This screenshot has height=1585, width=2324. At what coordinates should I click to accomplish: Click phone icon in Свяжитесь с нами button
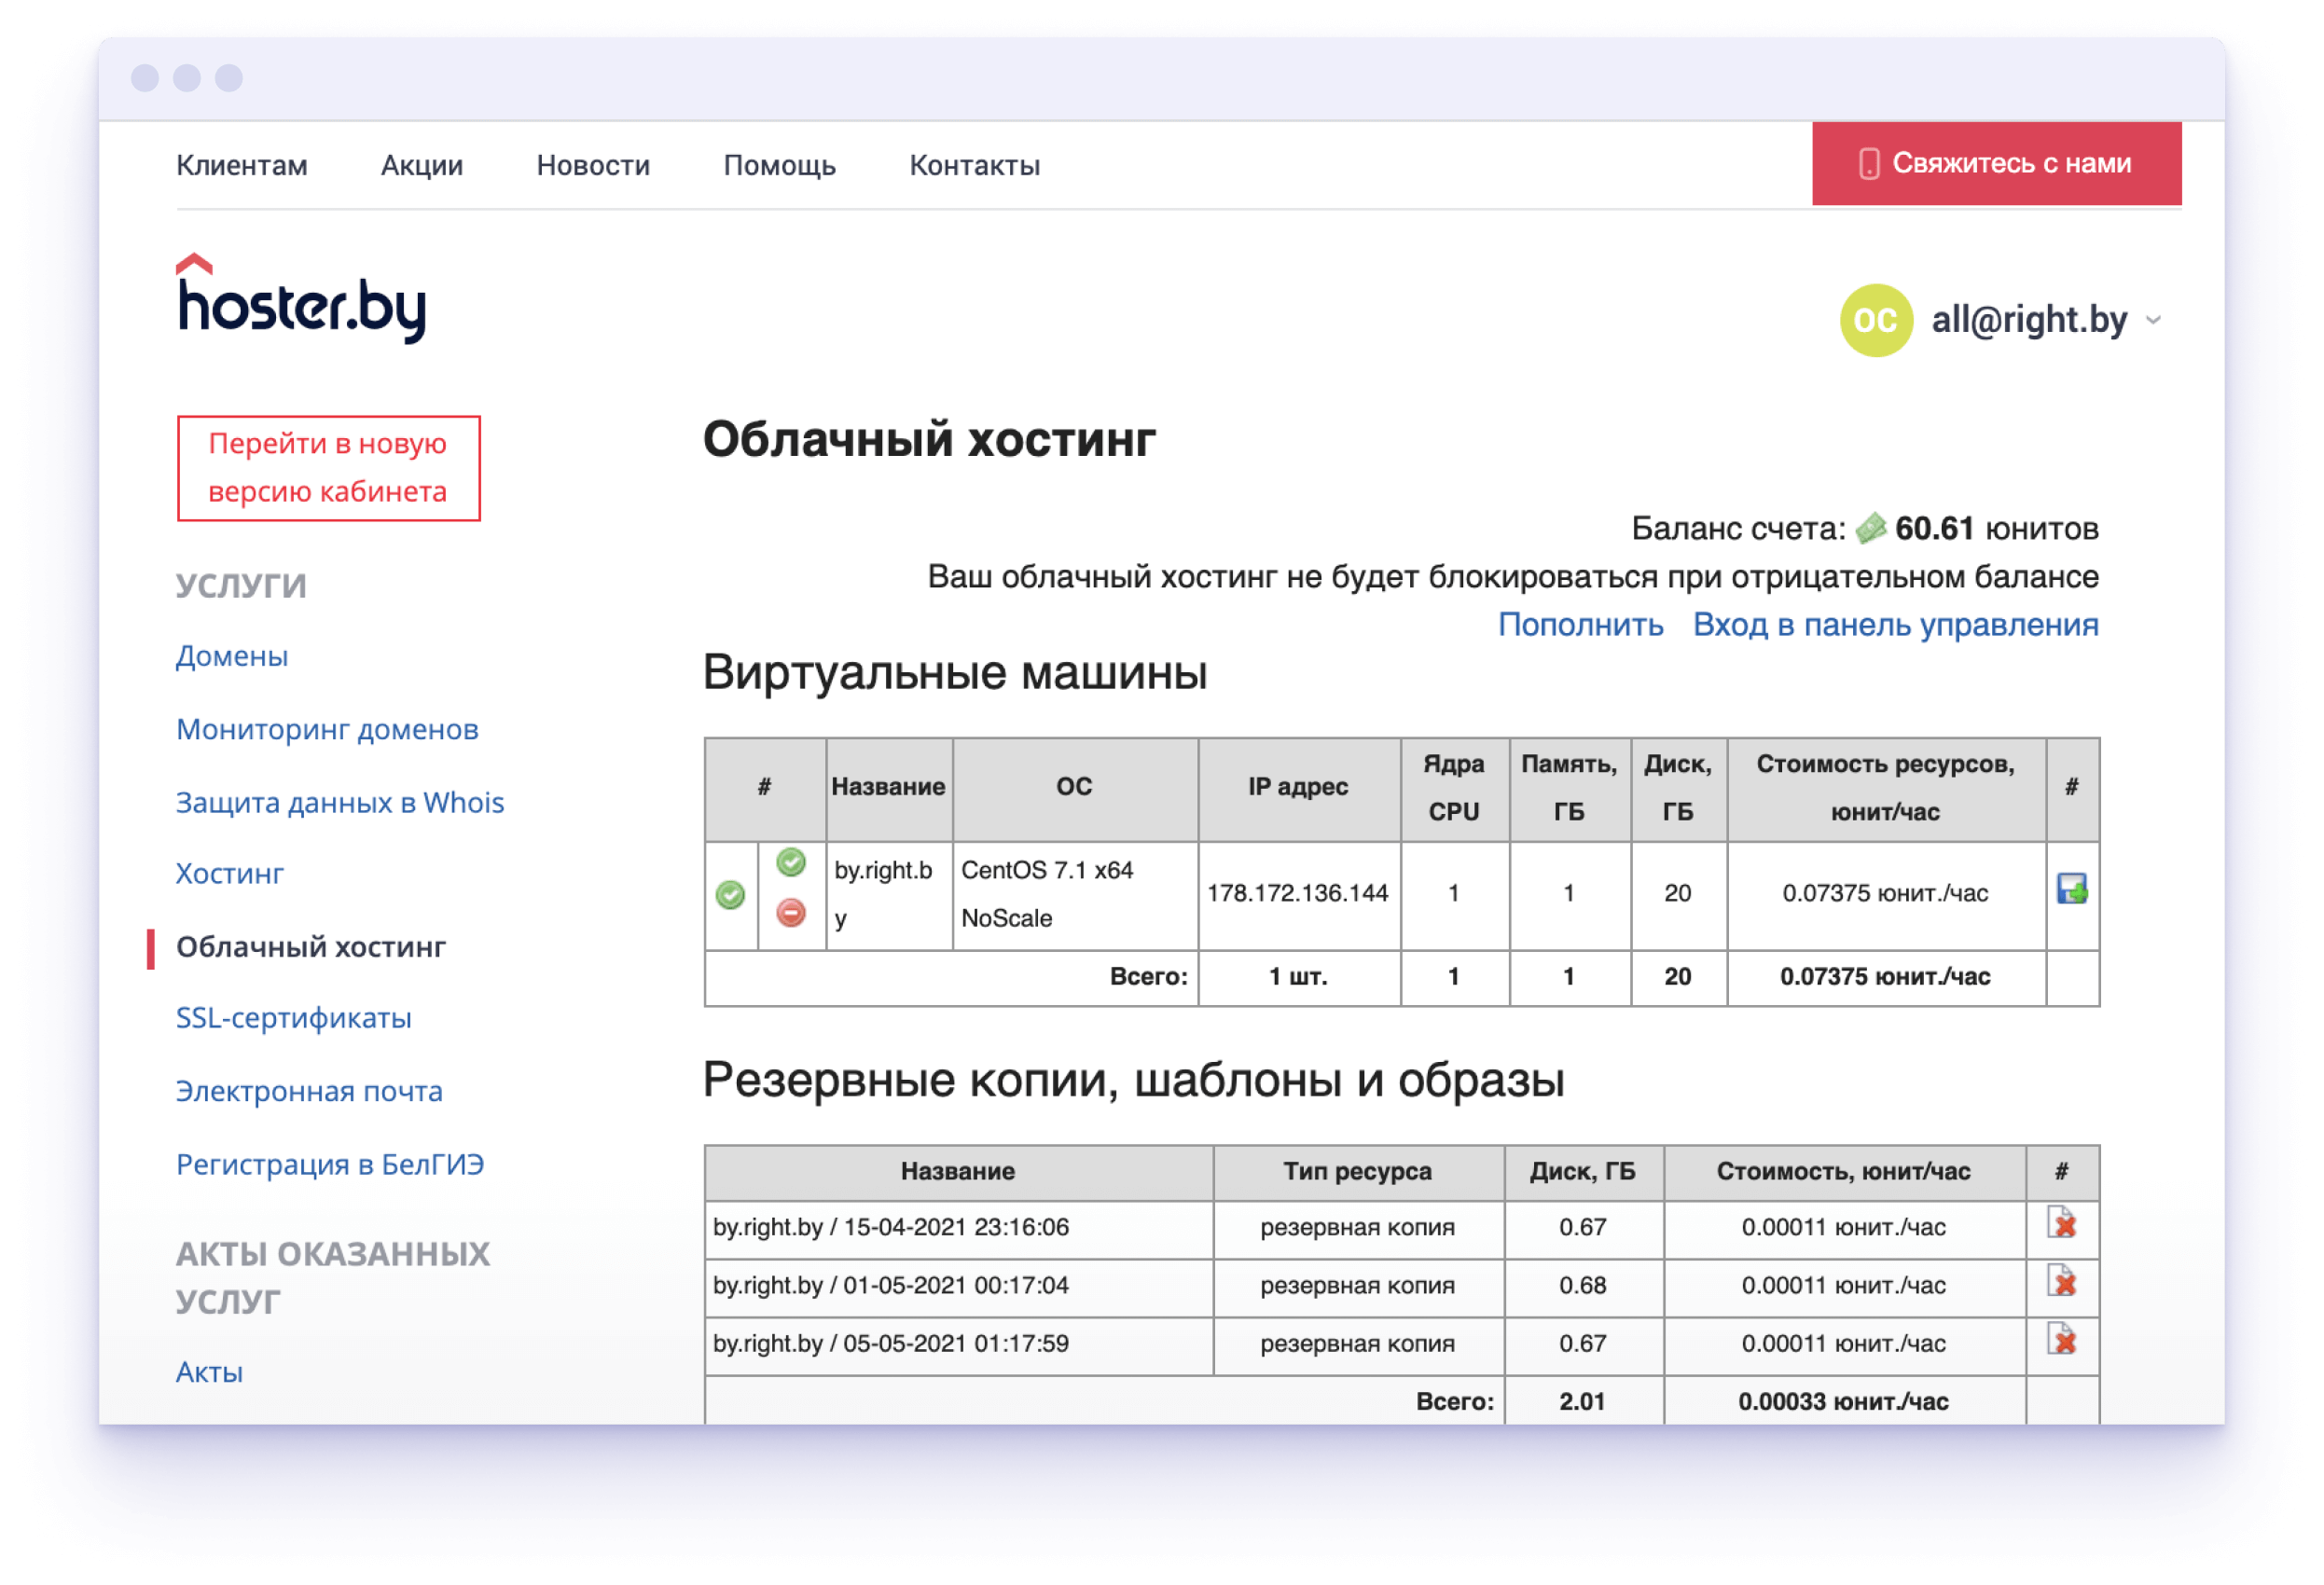pos(1868,164)
